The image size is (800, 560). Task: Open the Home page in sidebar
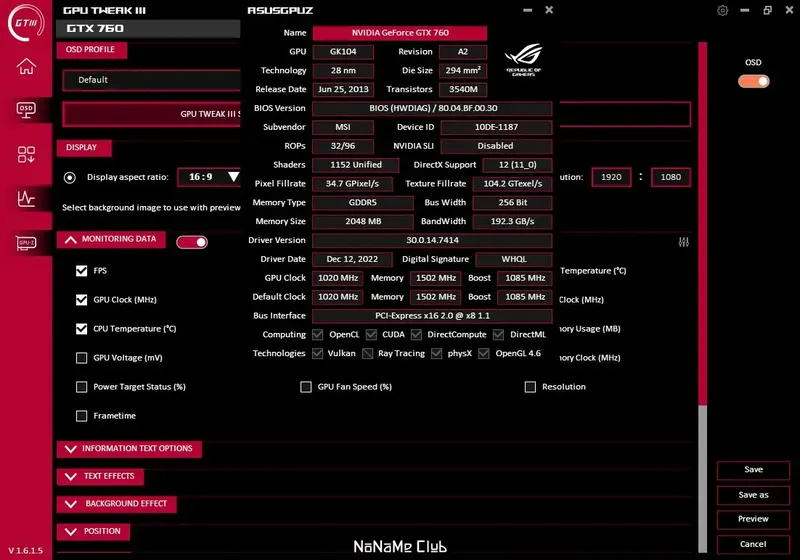(x=26, y=66)
